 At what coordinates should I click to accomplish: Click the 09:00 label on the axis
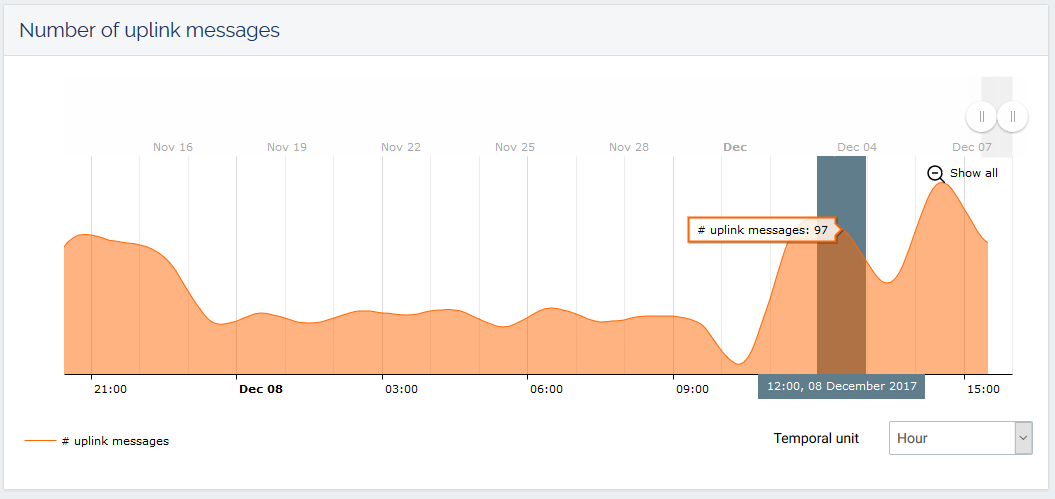click(692, 389)
